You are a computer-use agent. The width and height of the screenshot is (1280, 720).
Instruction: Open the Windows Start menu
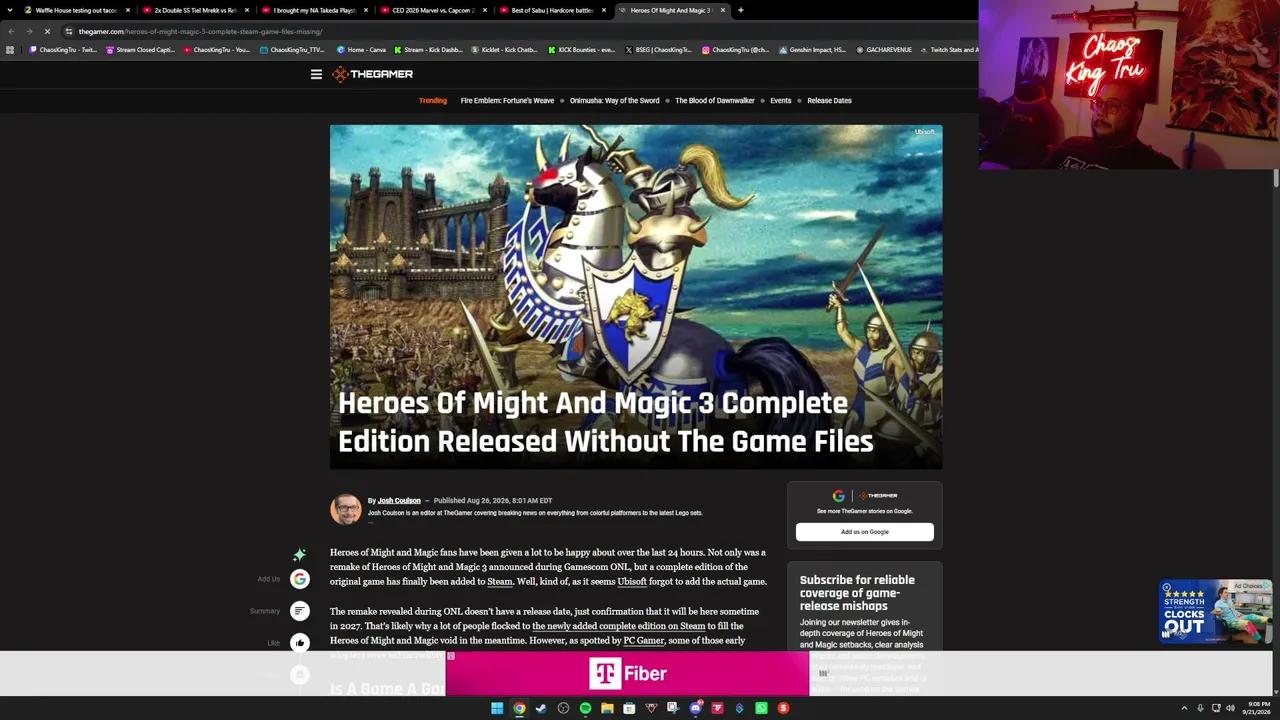click(497, 708)
